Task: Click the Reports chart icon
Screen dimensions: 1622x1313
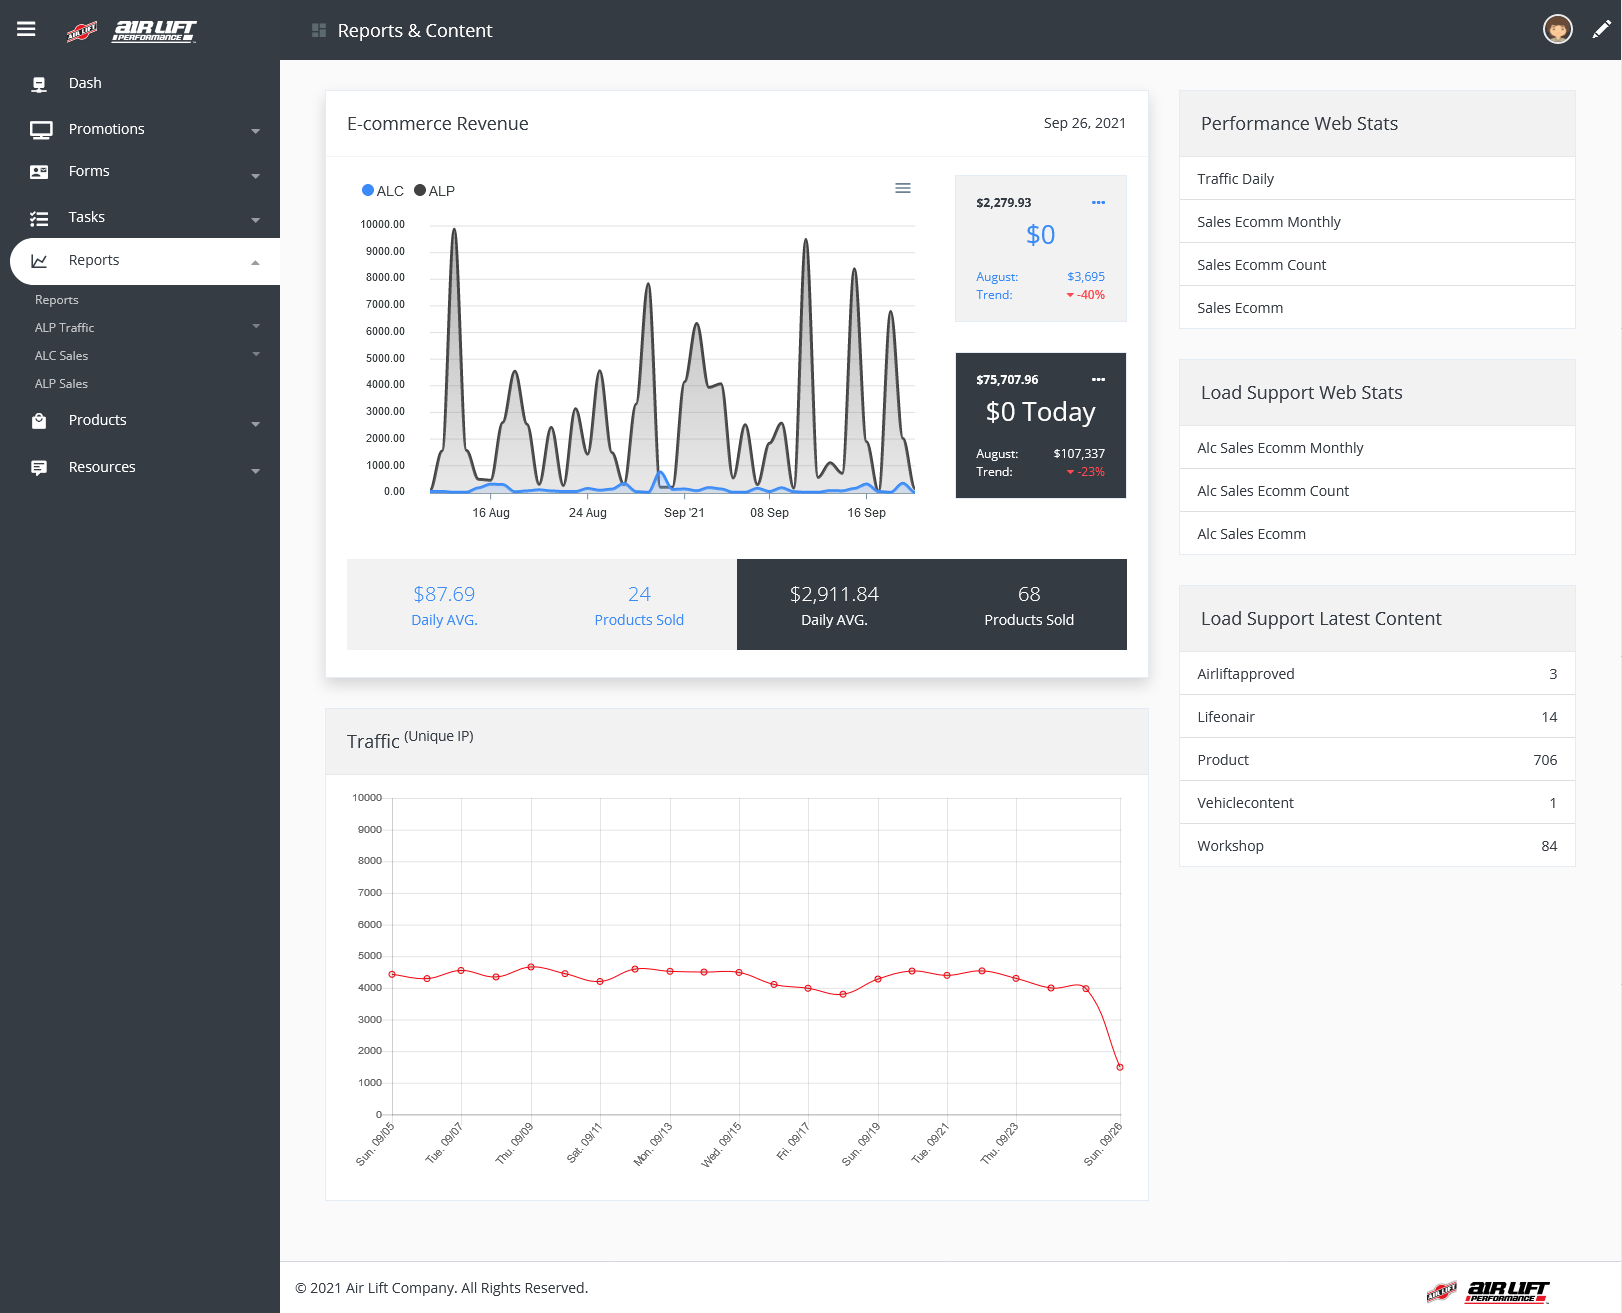Action: pyautogui.click(x=39, y=261)
